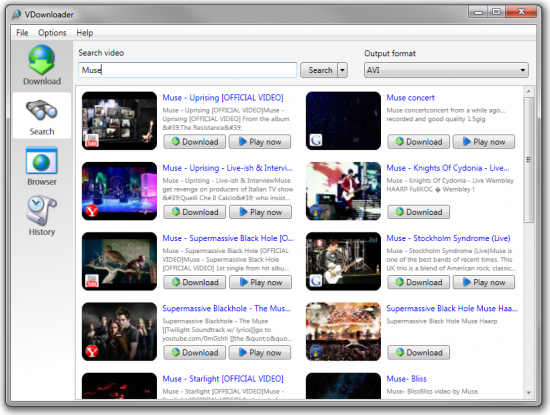Open the Output format AVI dropdown
Image resolution: width=550 pixels, height=415 pixels.
[x=446, y=70]
